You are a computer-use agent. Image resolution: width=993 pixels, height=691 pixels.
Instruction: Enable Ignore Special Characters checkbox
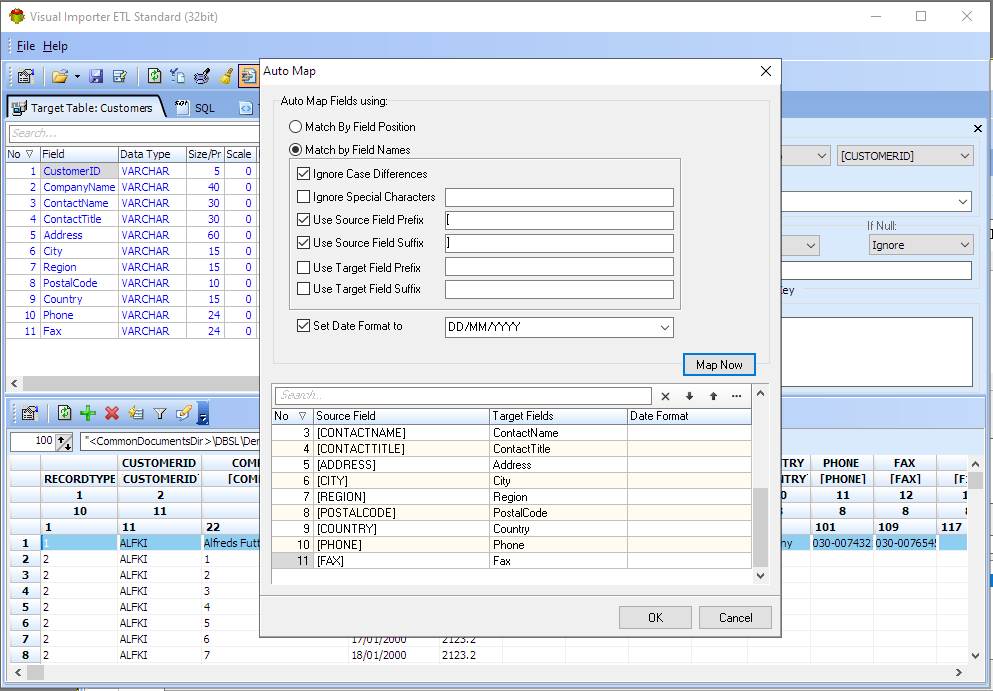click(x=304, y=197)
